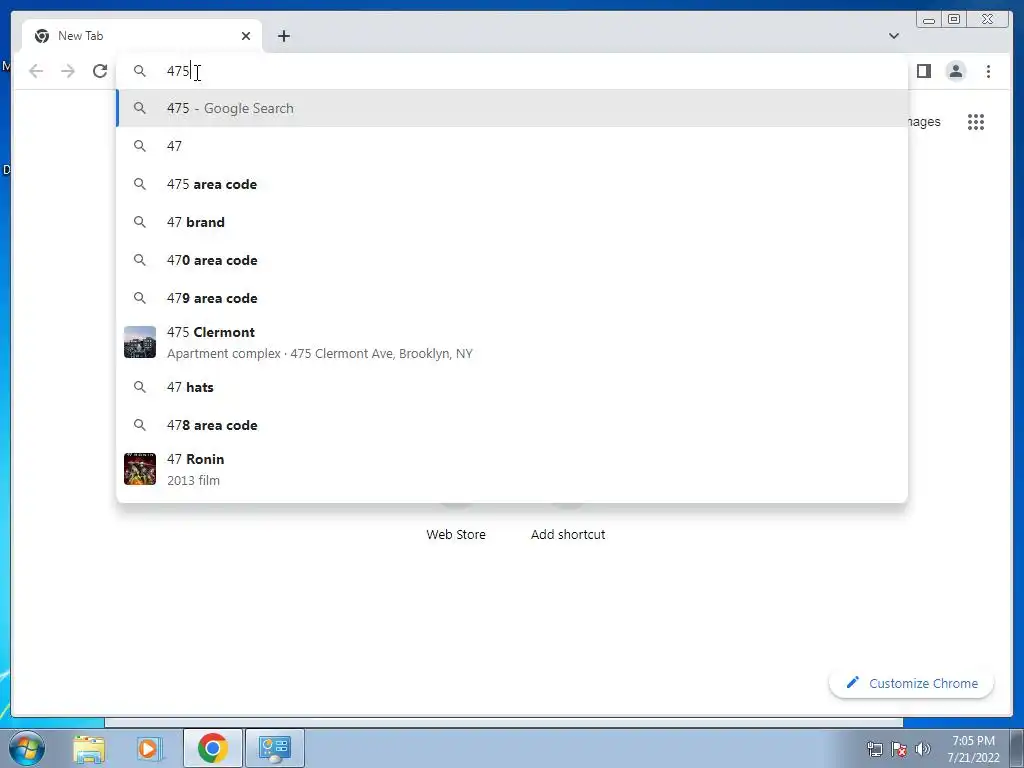Select '47 Ronin' 2013 film suggestion
The image size is (1024, 768).
(x=513, y=469)
